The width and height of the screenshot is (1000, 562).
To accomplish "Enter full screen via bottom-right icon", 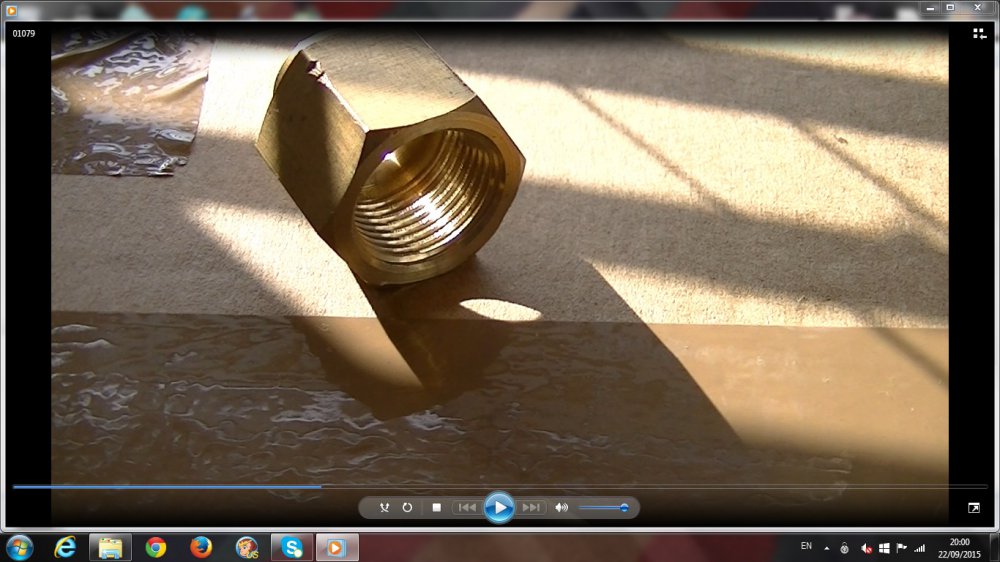I will click(x=974, y=508).
